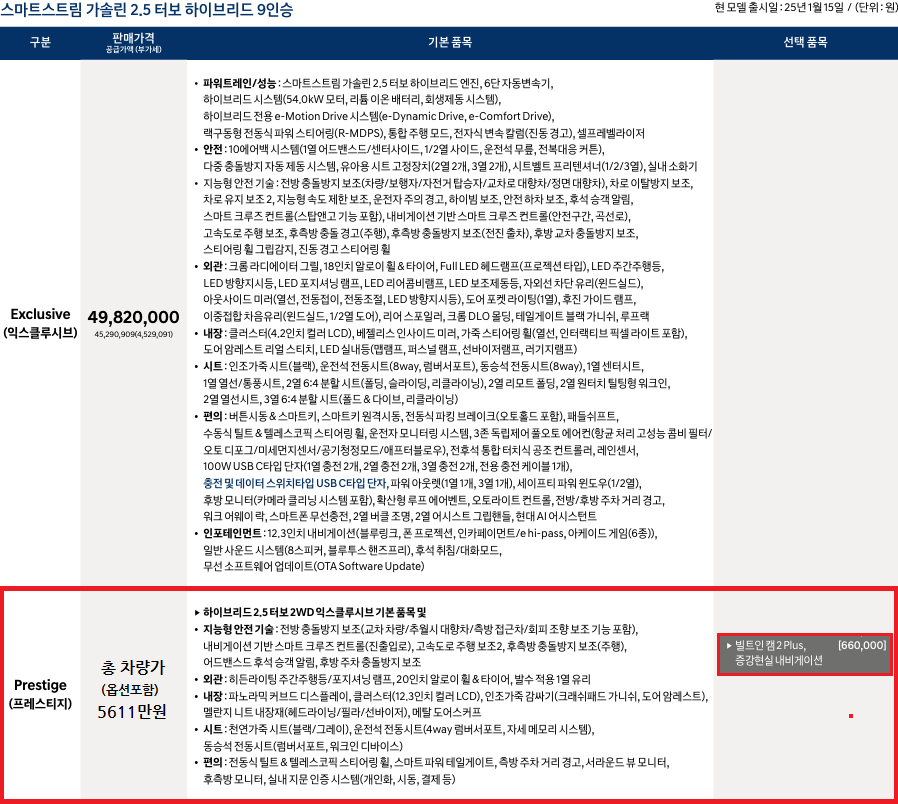Click the triangle bullet before 빌트인 캠 2 Plus

coord(727,646)
